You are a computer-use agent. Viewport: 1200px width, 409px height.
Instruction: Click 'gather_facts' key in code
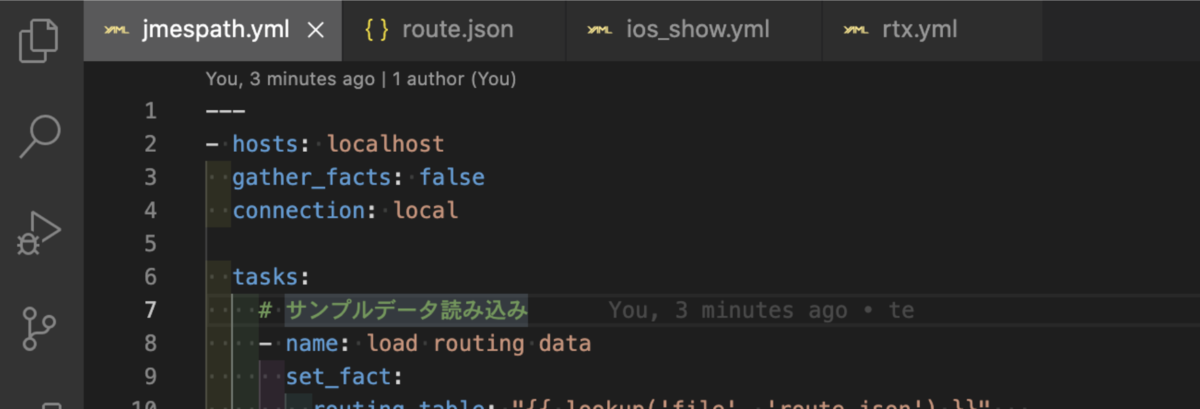click(312, 177)
